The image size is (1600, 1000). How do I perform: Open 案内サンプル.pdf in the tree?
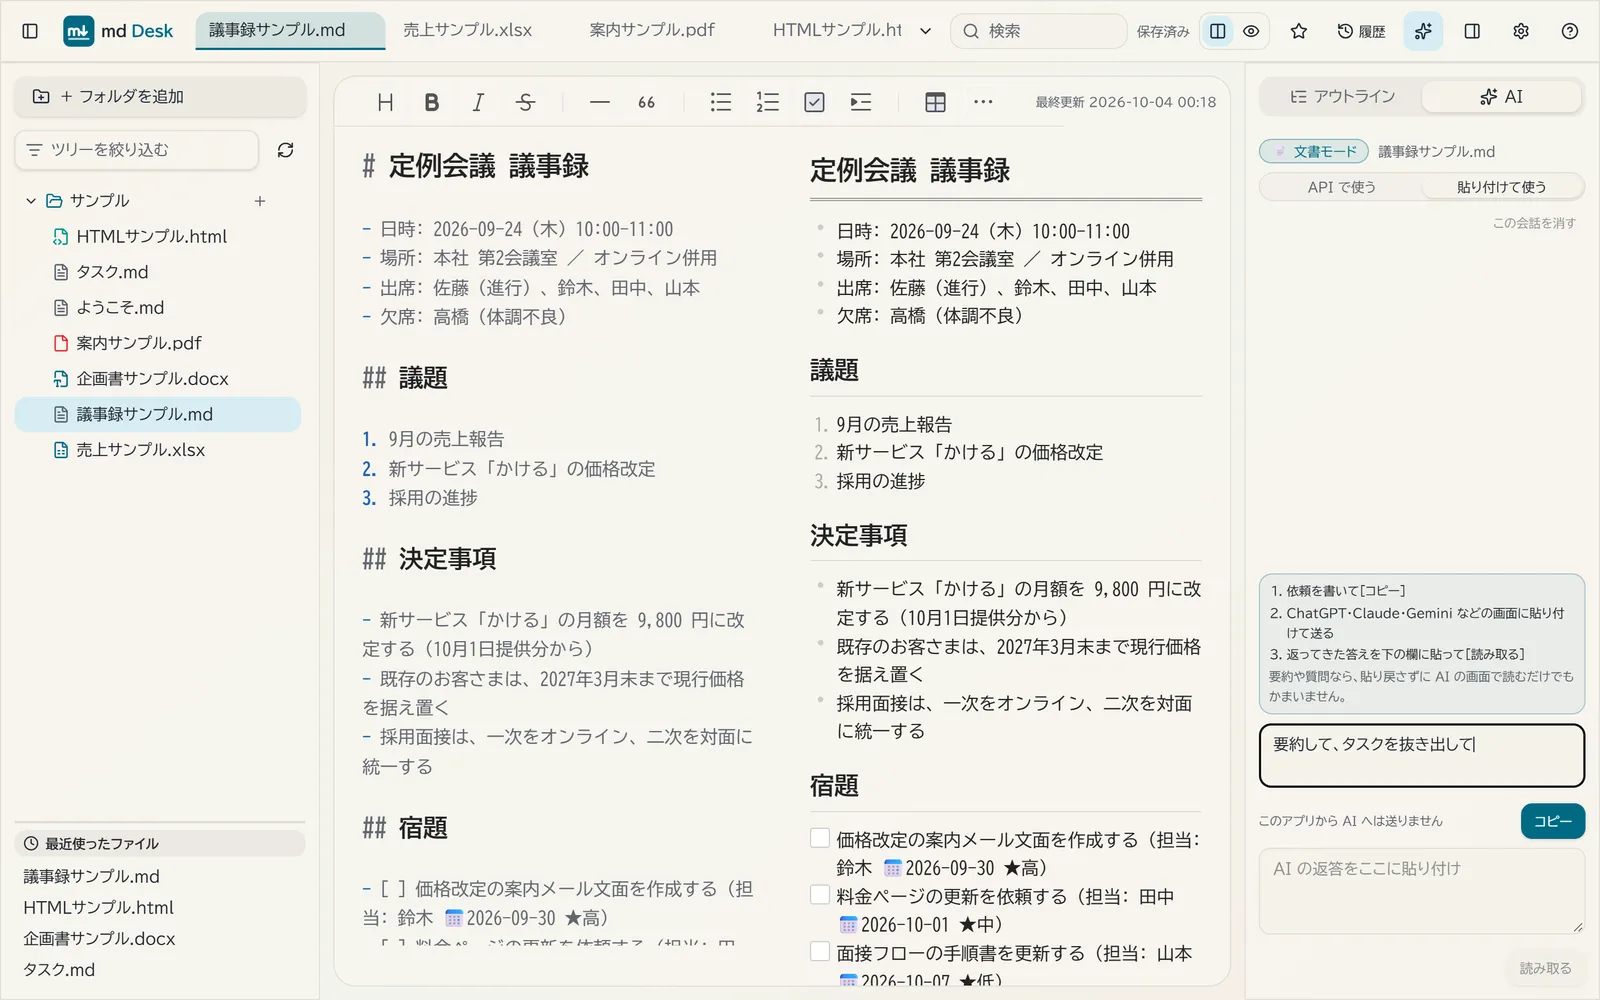click(158, 343)
